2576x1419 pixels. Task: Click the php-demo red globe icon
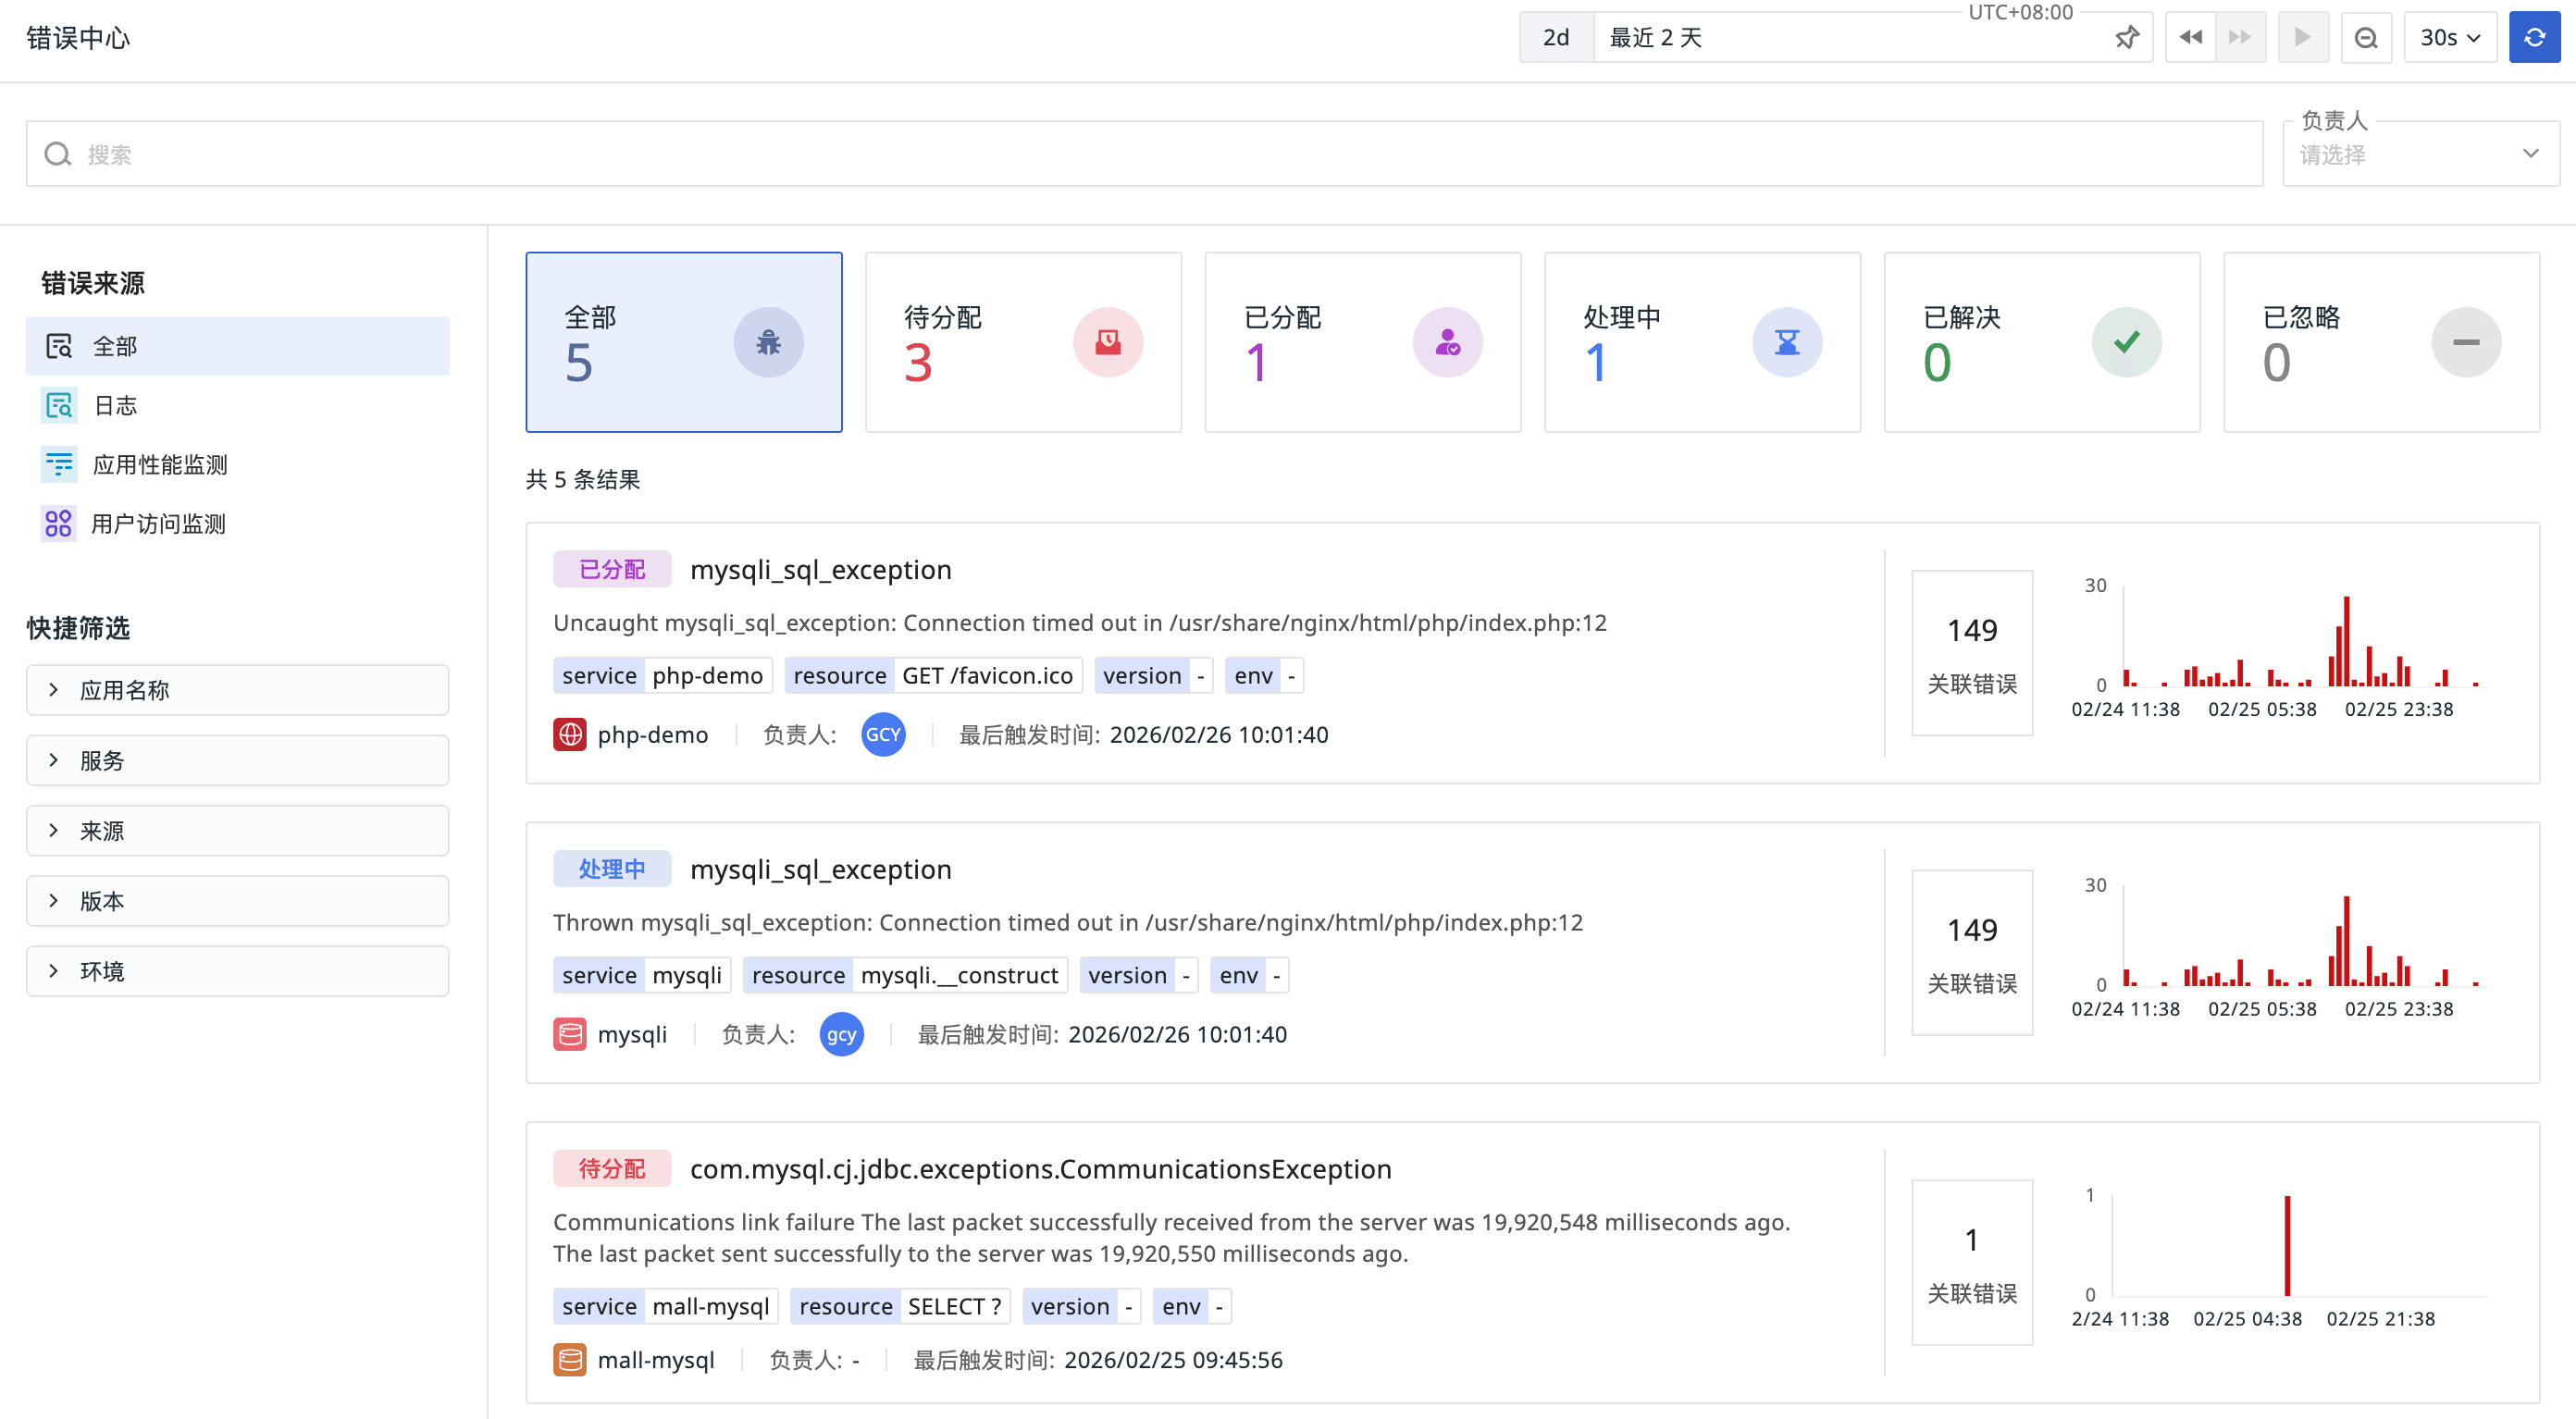point(570,735)
